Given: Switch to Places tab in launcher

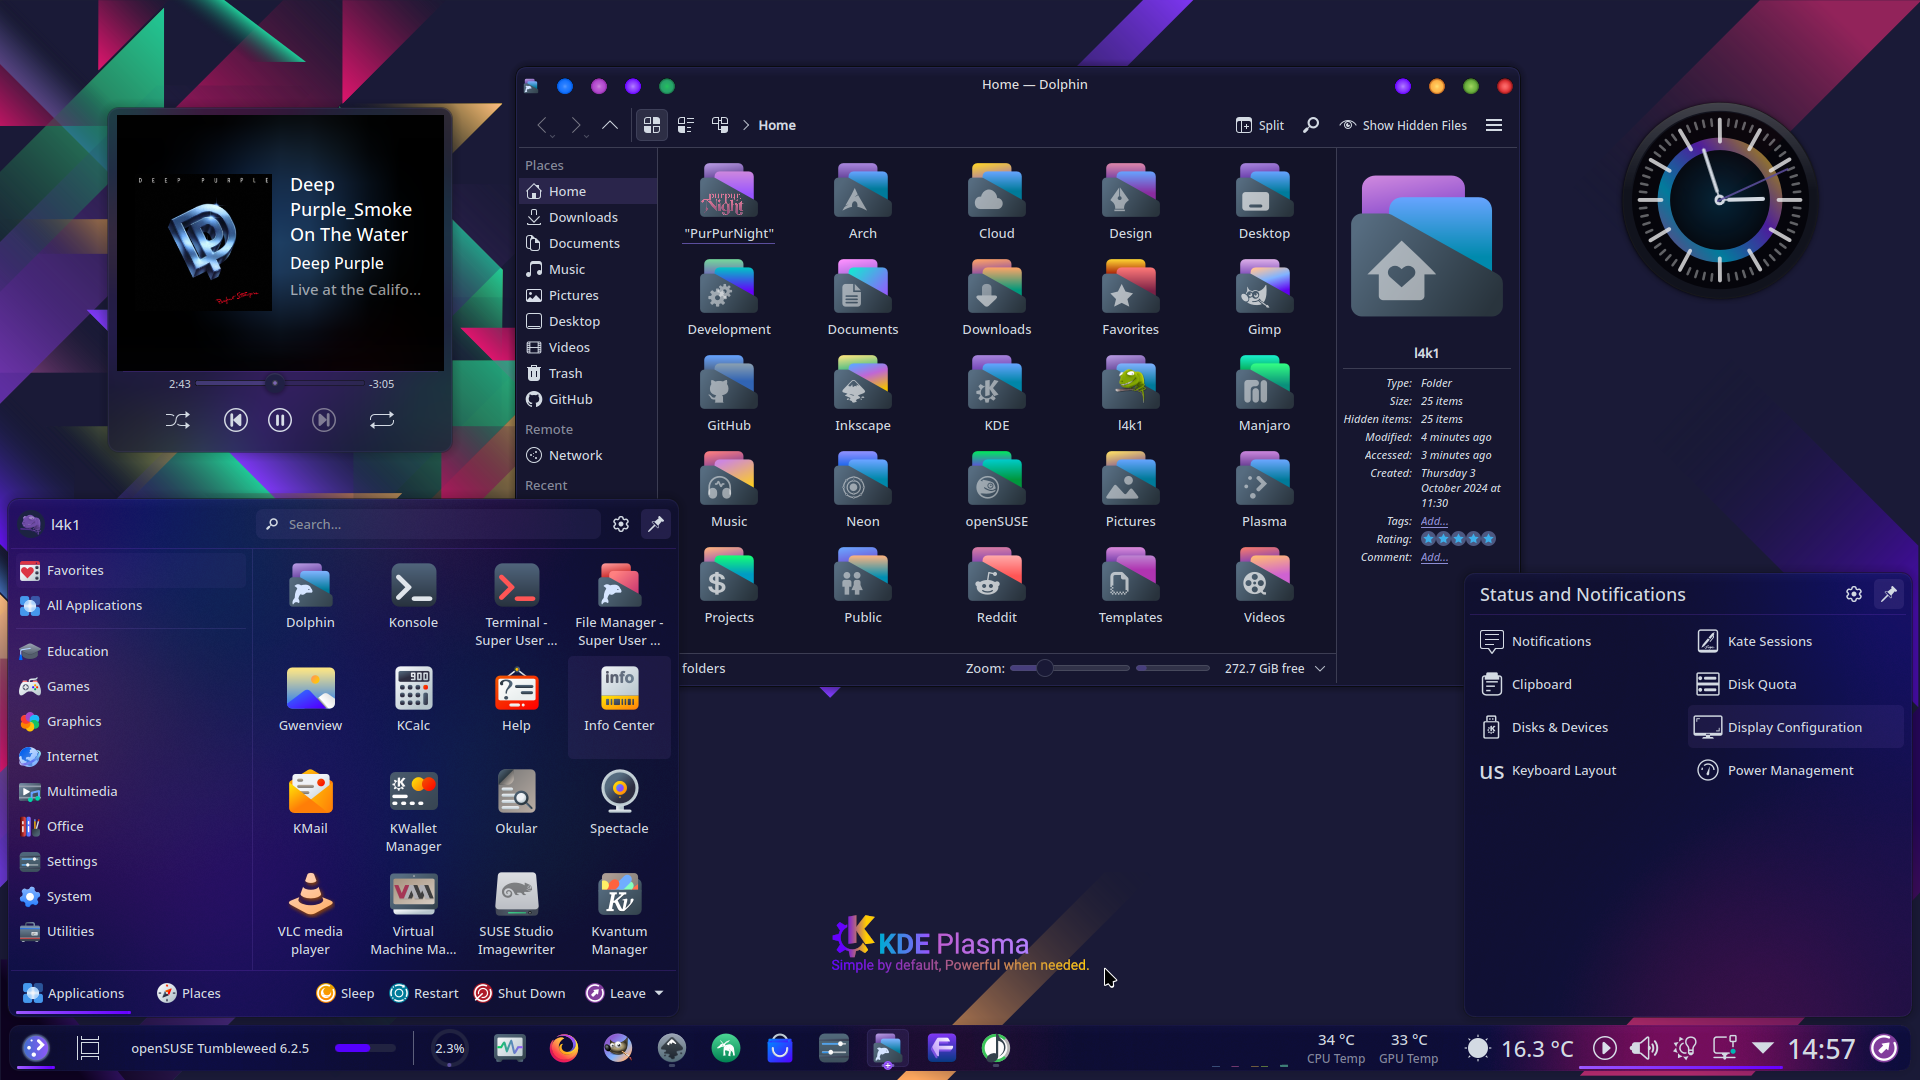Looking at the screenshot, I should 188,993.
